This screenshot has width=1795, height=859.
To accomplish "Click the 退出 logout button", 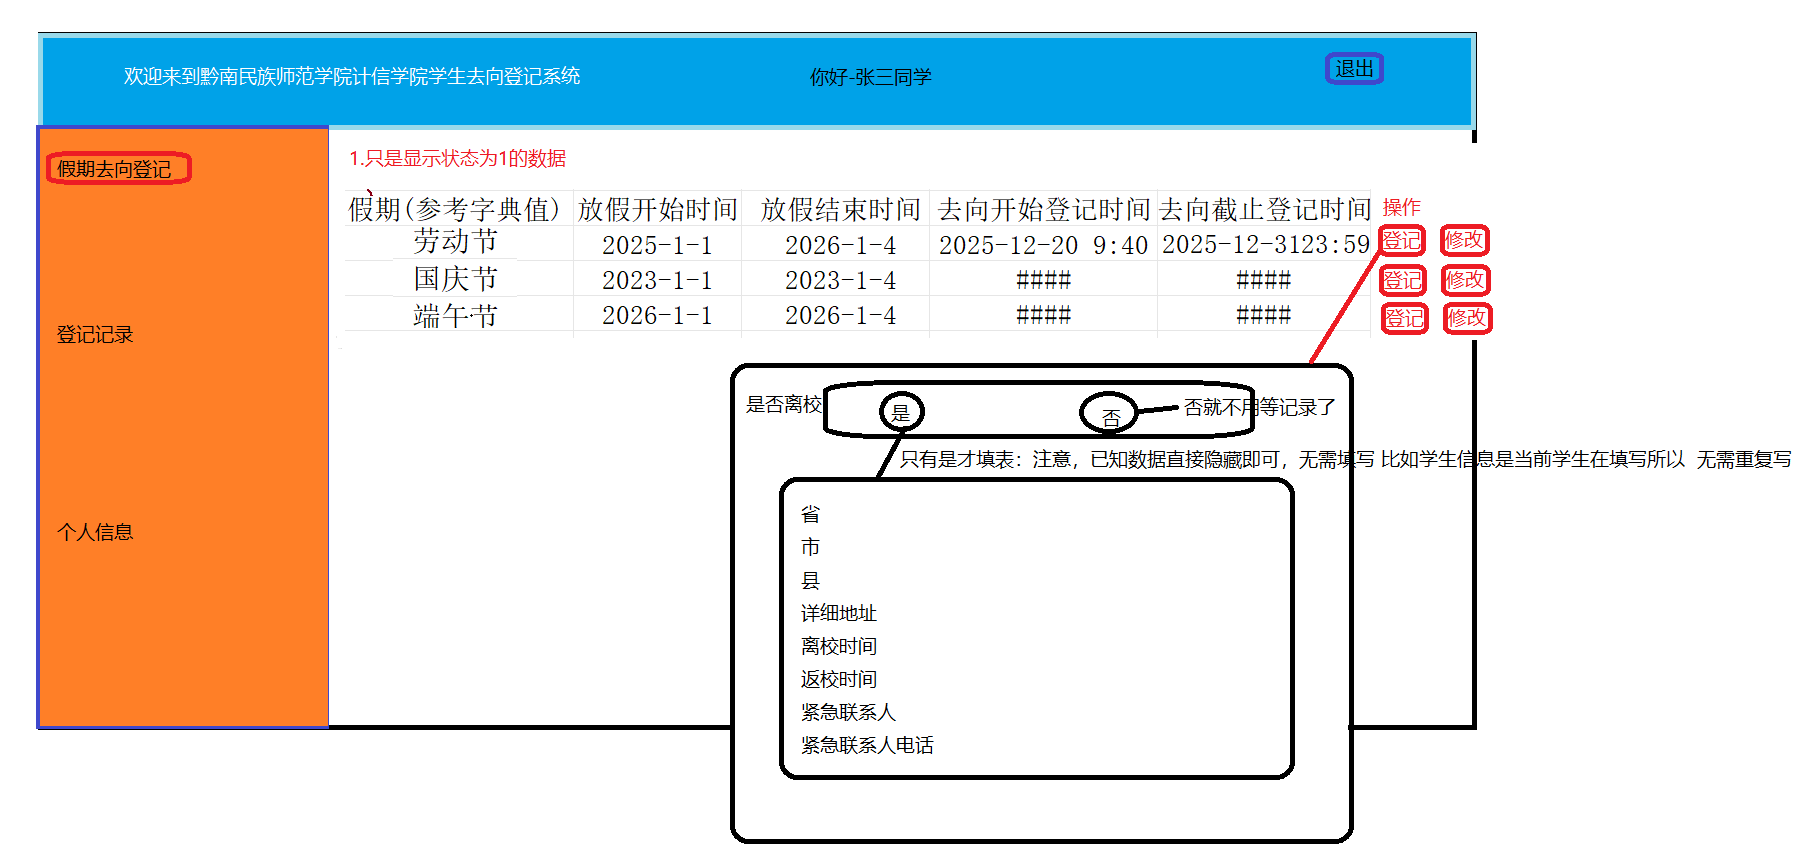I will 1354,69.
